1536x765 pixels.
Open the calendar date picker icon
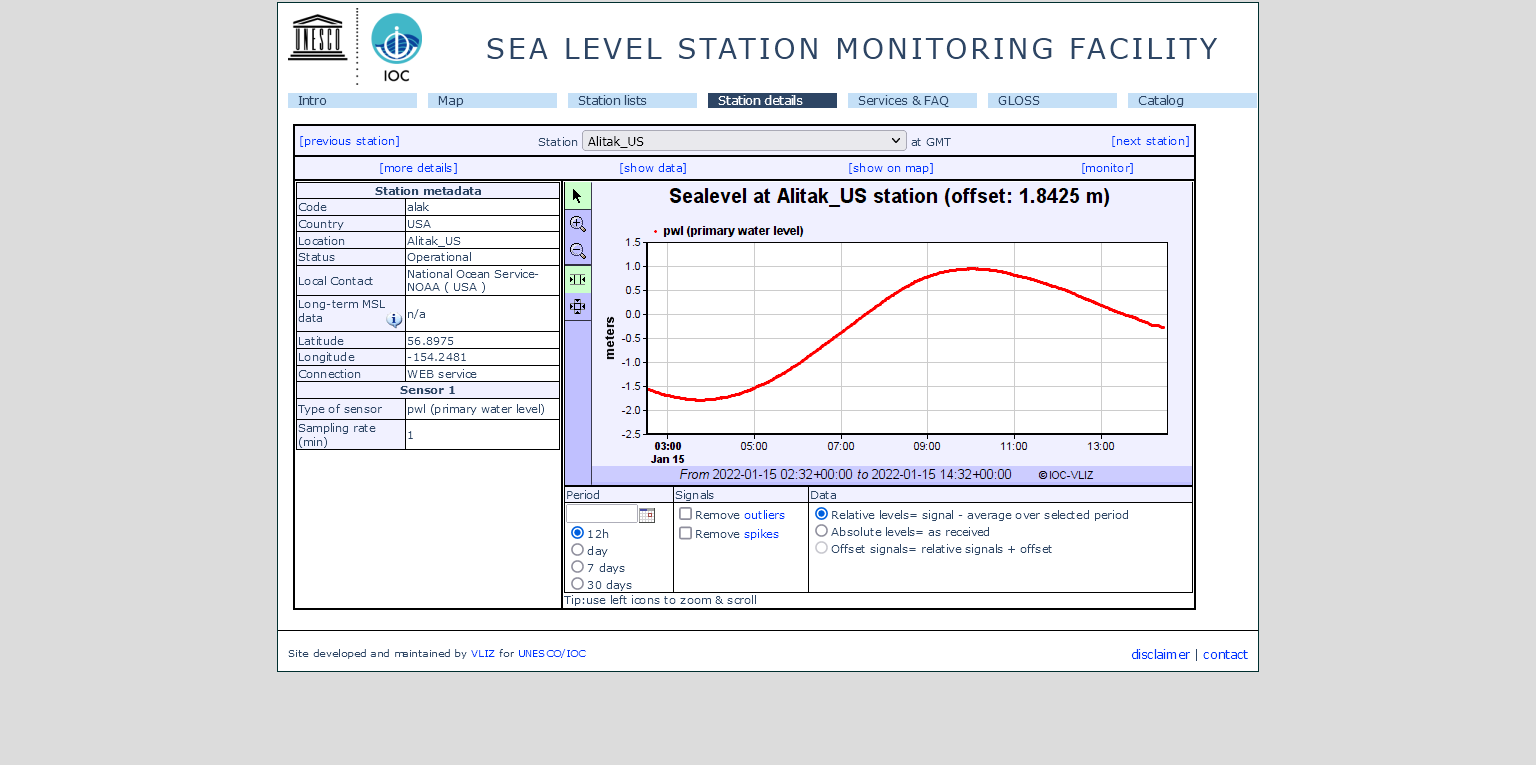[647, 515]
